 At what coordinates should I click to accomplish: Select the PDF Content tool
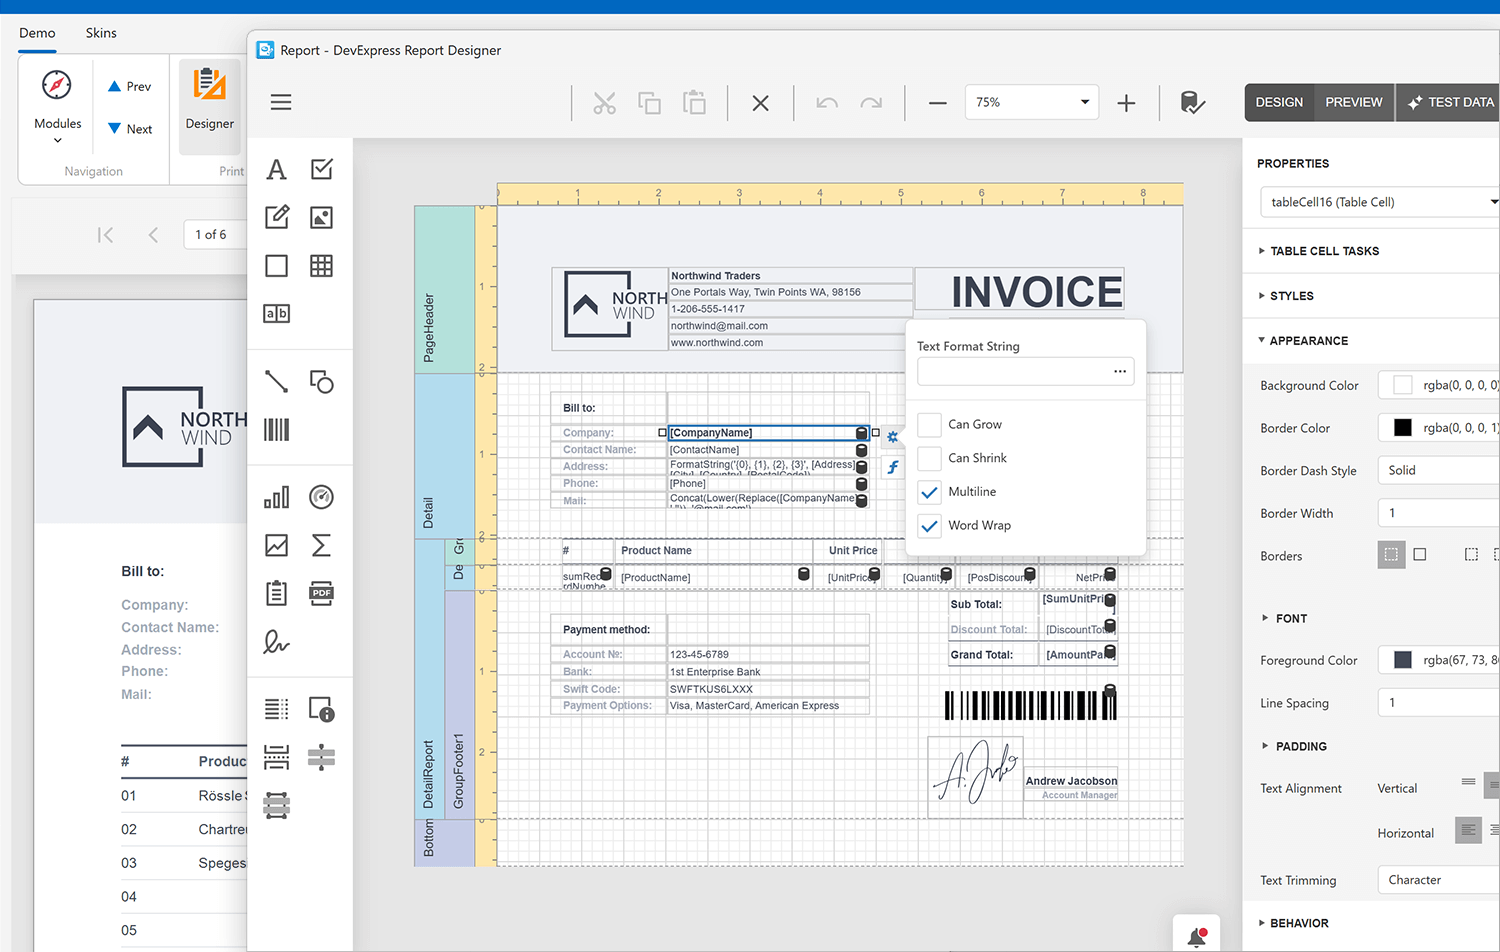[x=321, y=593]
